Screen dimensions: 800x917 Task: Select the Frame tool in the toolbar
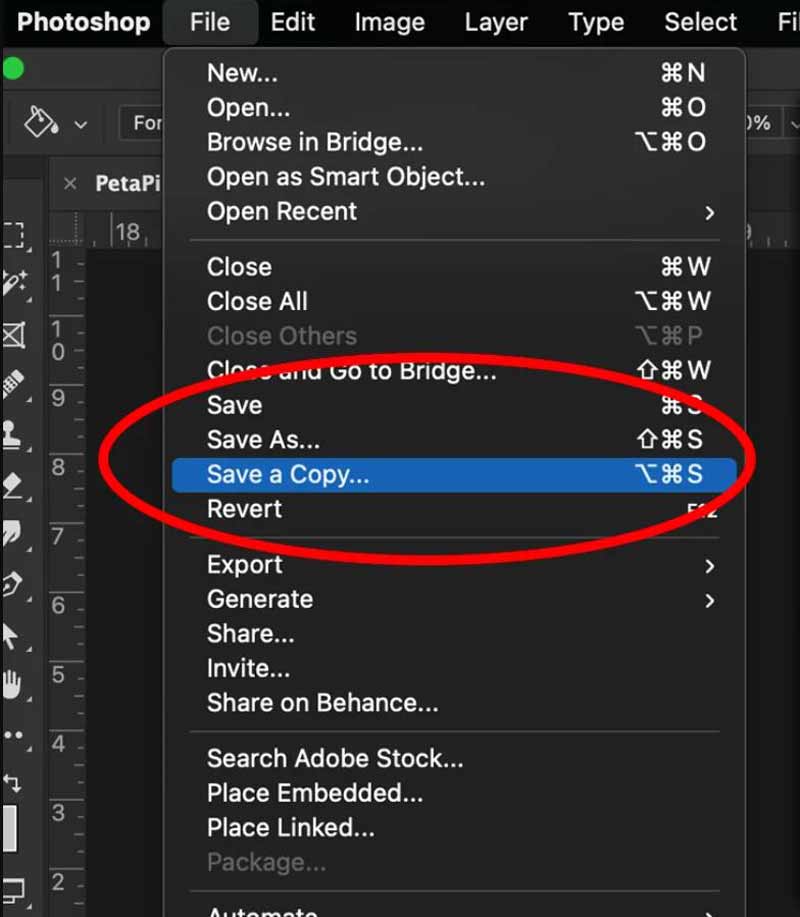point(15,335)
